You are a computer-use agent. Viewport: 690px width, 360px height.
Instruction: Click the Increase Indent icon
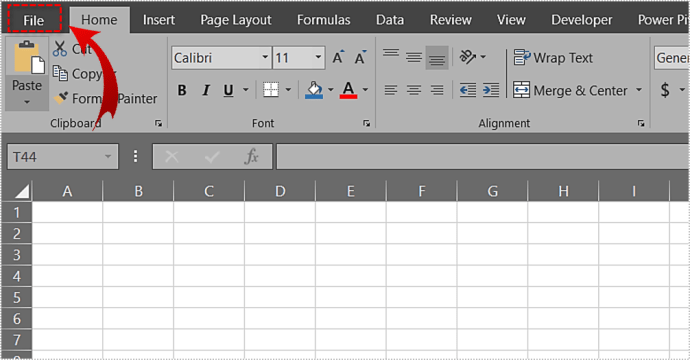coord(491,90)
